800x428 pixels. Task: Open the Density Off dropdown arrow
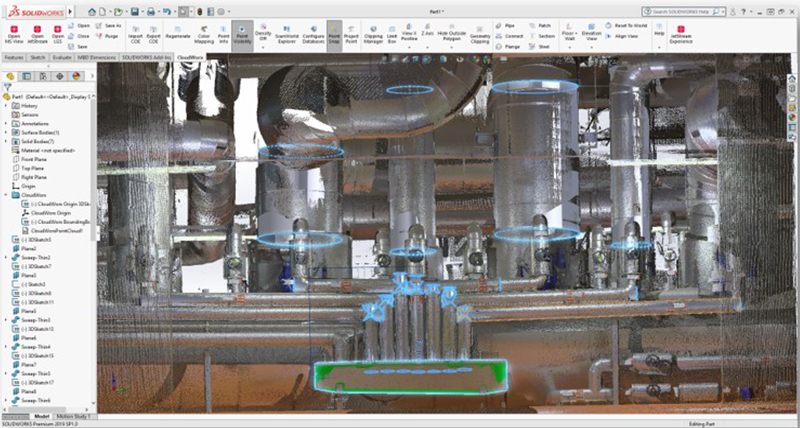tap(263, 47)
